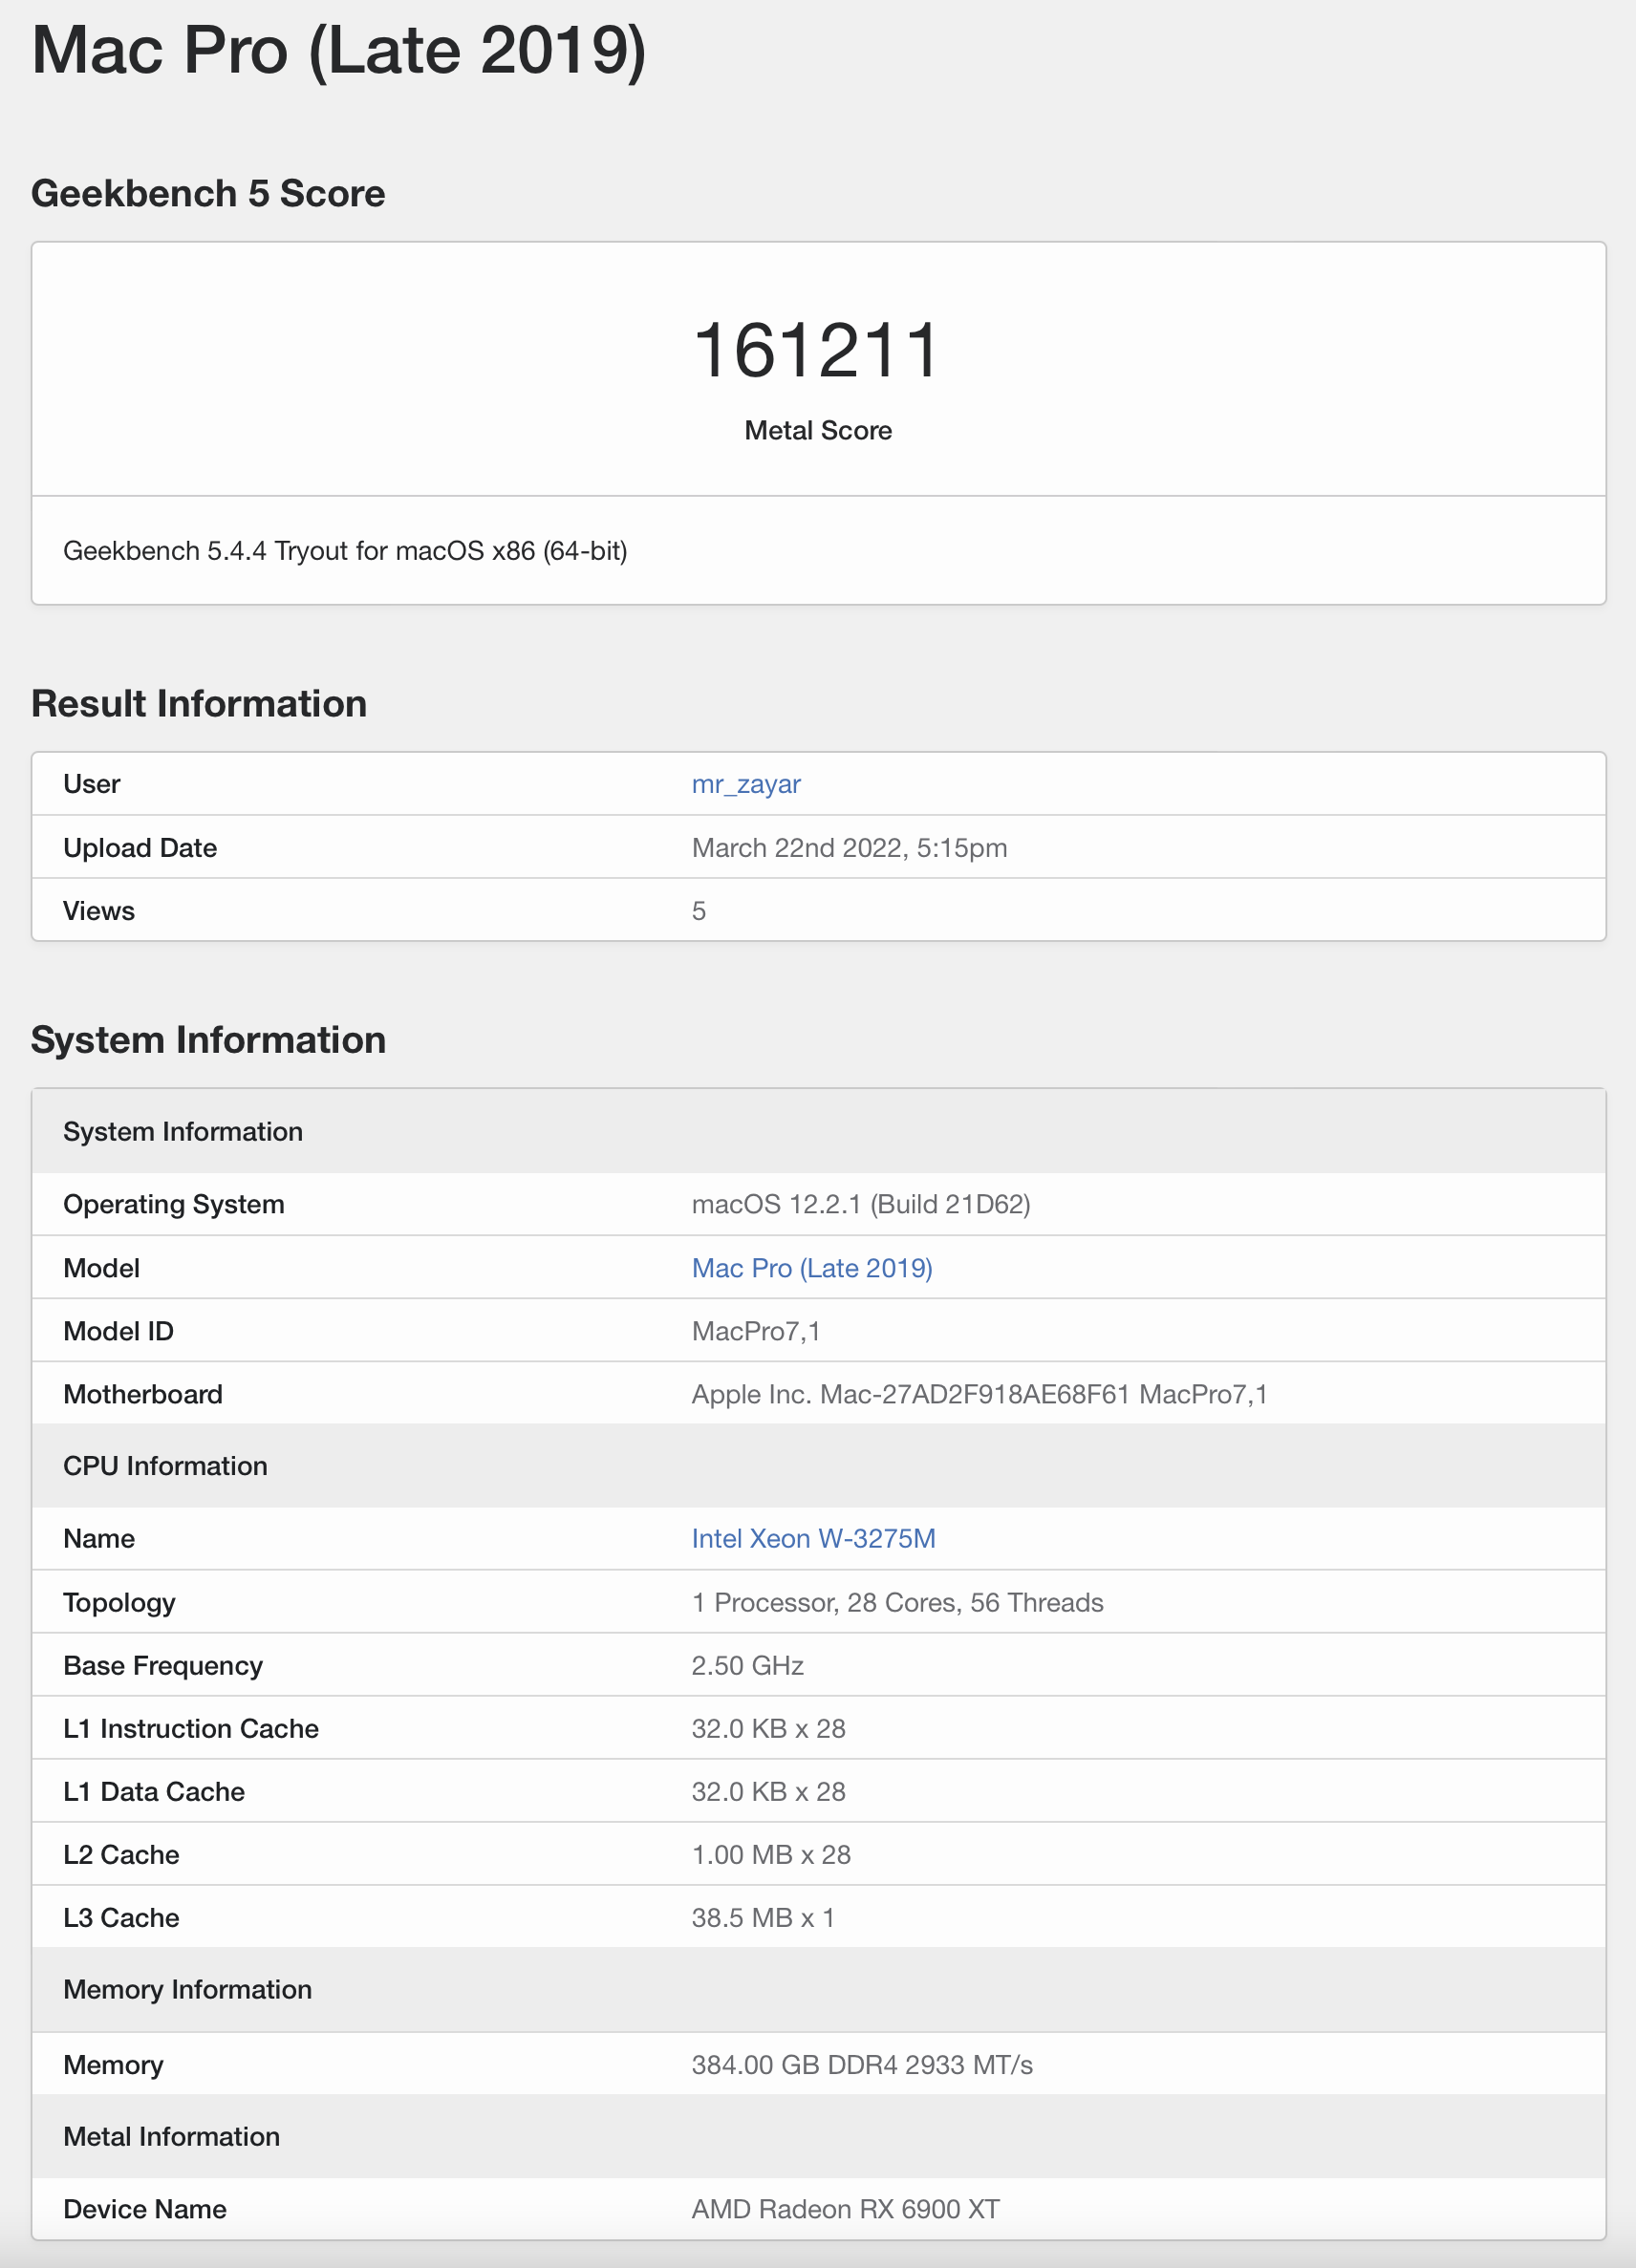
Task: Click the MacPro7,1 Model ID value
Action: [756, 1331]
